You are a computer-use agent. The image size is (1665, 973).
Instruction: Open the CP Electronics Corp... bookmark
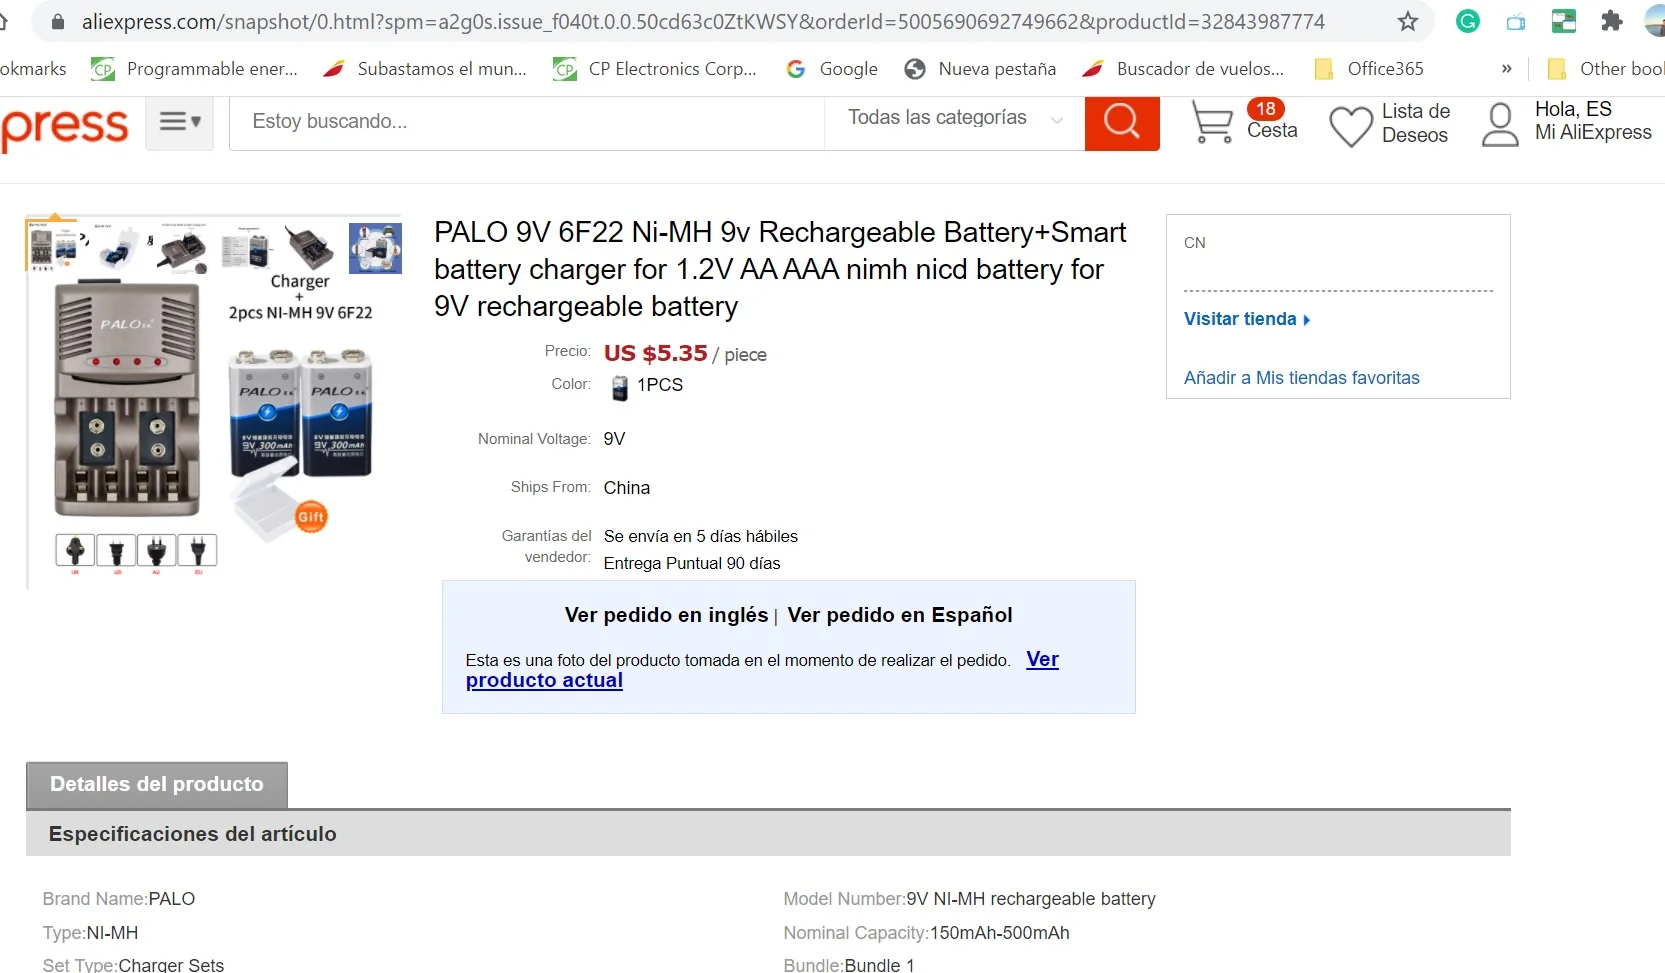(x=655, y=69)
